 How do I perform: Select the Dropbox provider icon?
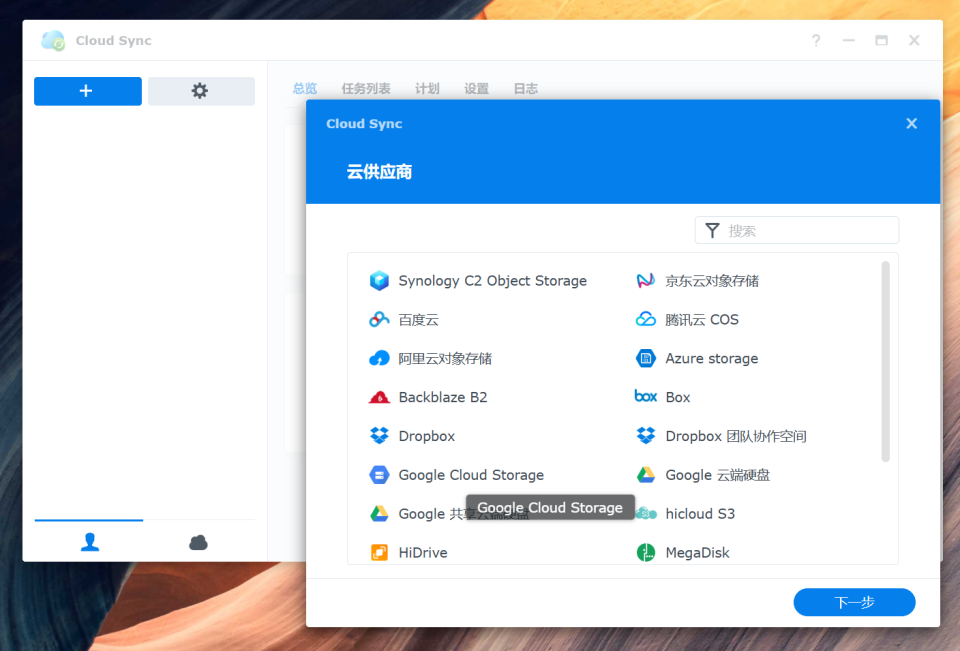(x=379, y=436)
